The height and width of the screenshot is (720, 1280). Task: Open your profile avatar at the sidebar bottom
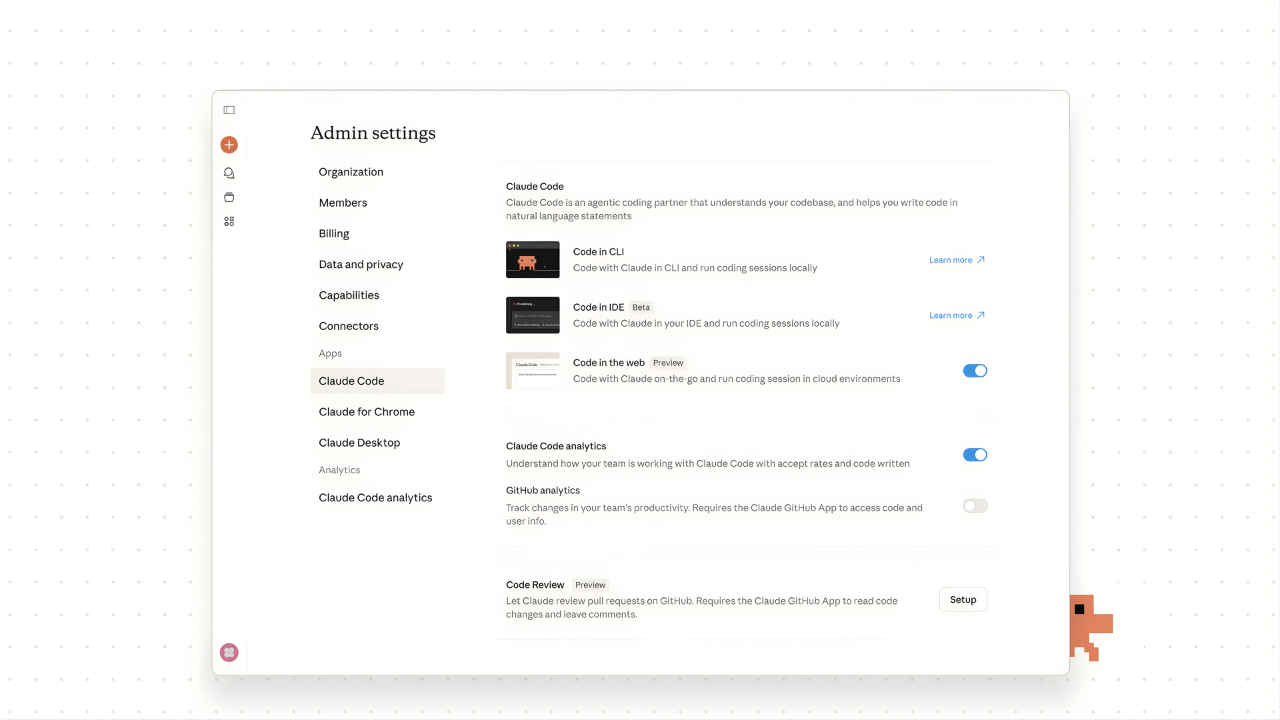pos(229,652)
